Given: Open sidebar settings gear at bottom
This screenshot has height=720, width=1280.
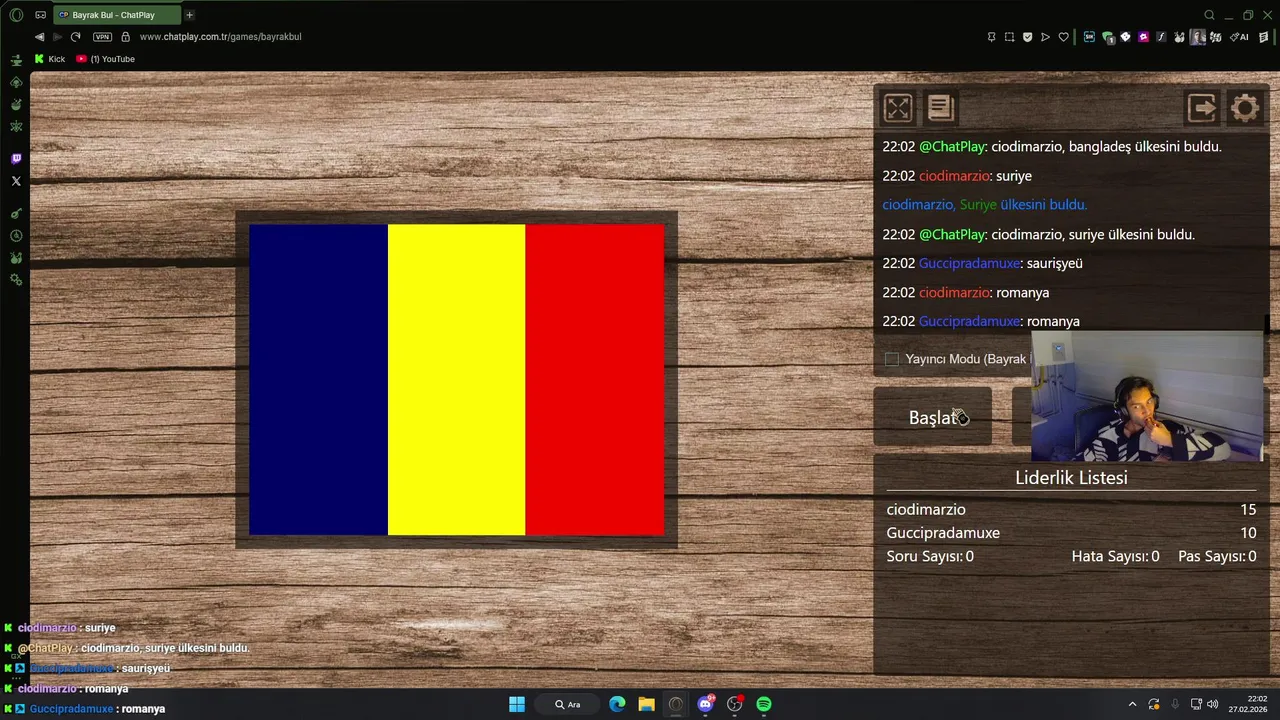Looking at the screenshot, I should (x=16, y=280).
